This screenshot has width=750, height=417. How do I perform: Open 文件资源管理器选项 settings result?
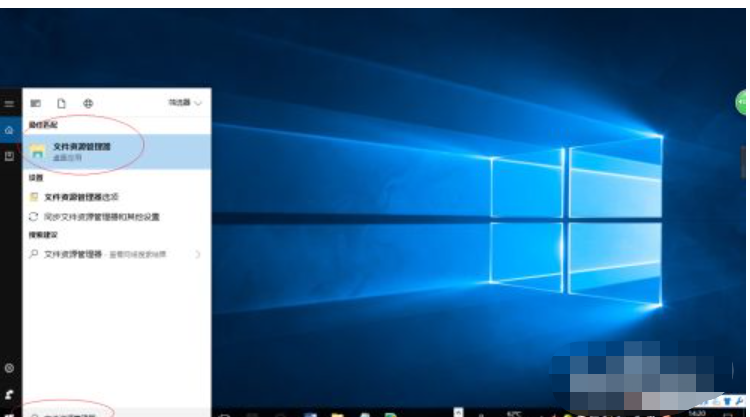tap(117, 197)
